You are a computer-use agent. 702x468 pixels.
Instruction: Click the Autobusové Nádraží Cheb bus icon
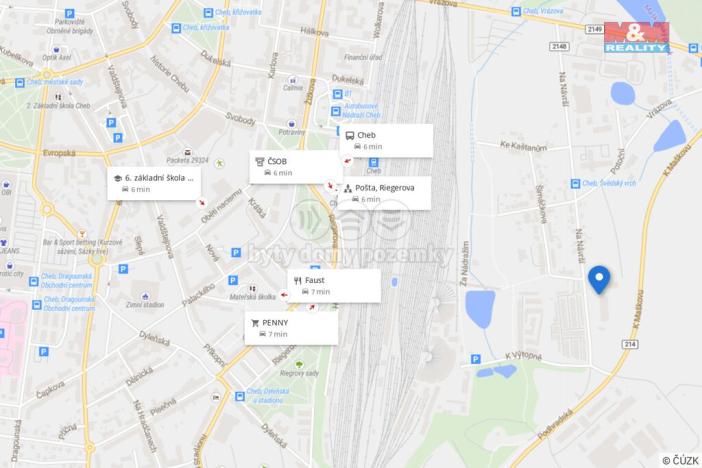[x=335, y=111]
